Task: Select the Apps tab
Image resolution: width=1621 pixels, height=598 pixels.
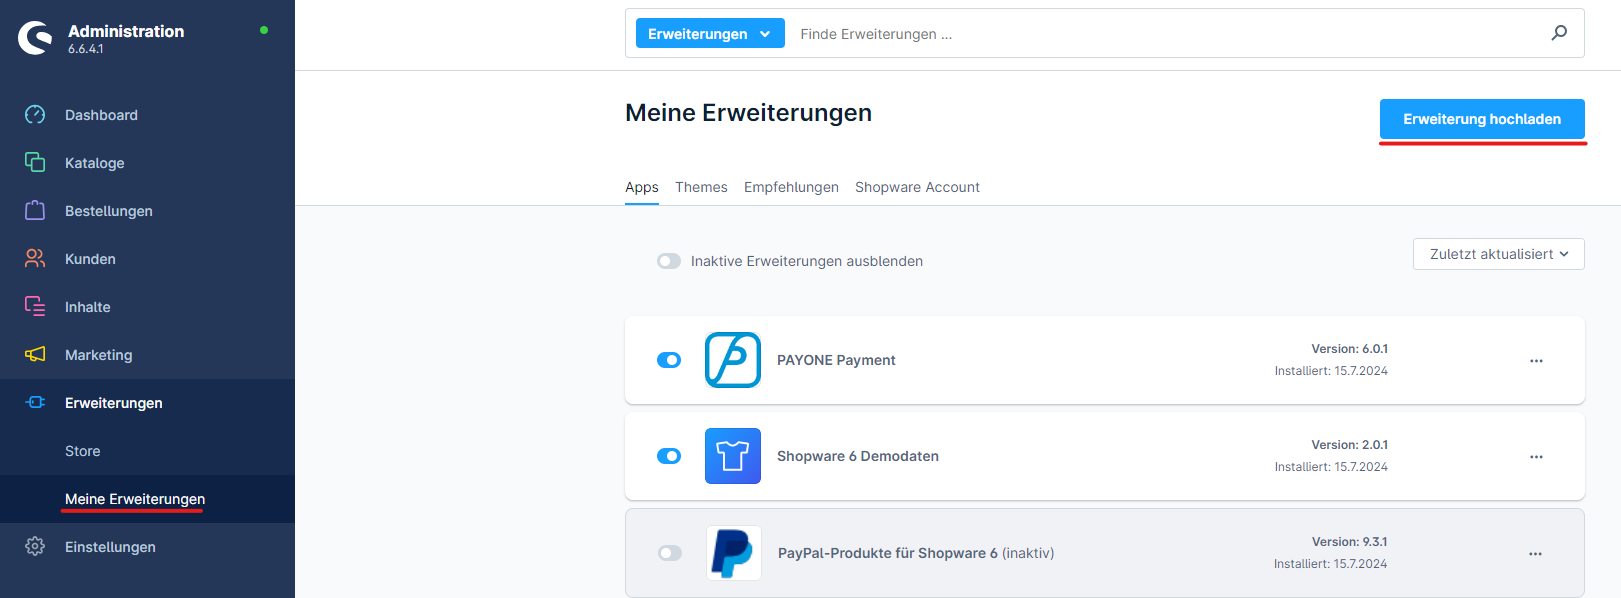Action: coord(642,187)
